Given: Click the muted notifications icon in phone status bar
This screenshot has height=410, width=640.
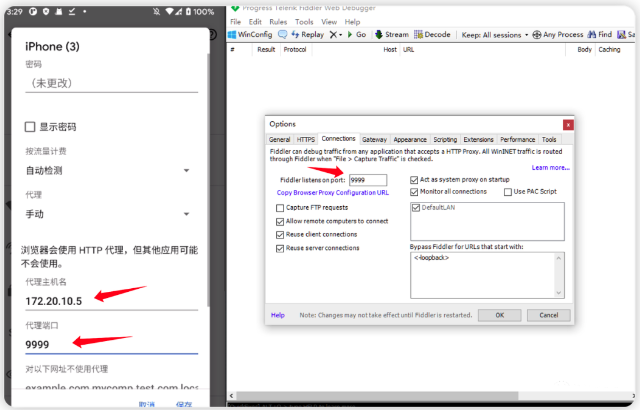Looking at the screenshot, I should (156, 11).
